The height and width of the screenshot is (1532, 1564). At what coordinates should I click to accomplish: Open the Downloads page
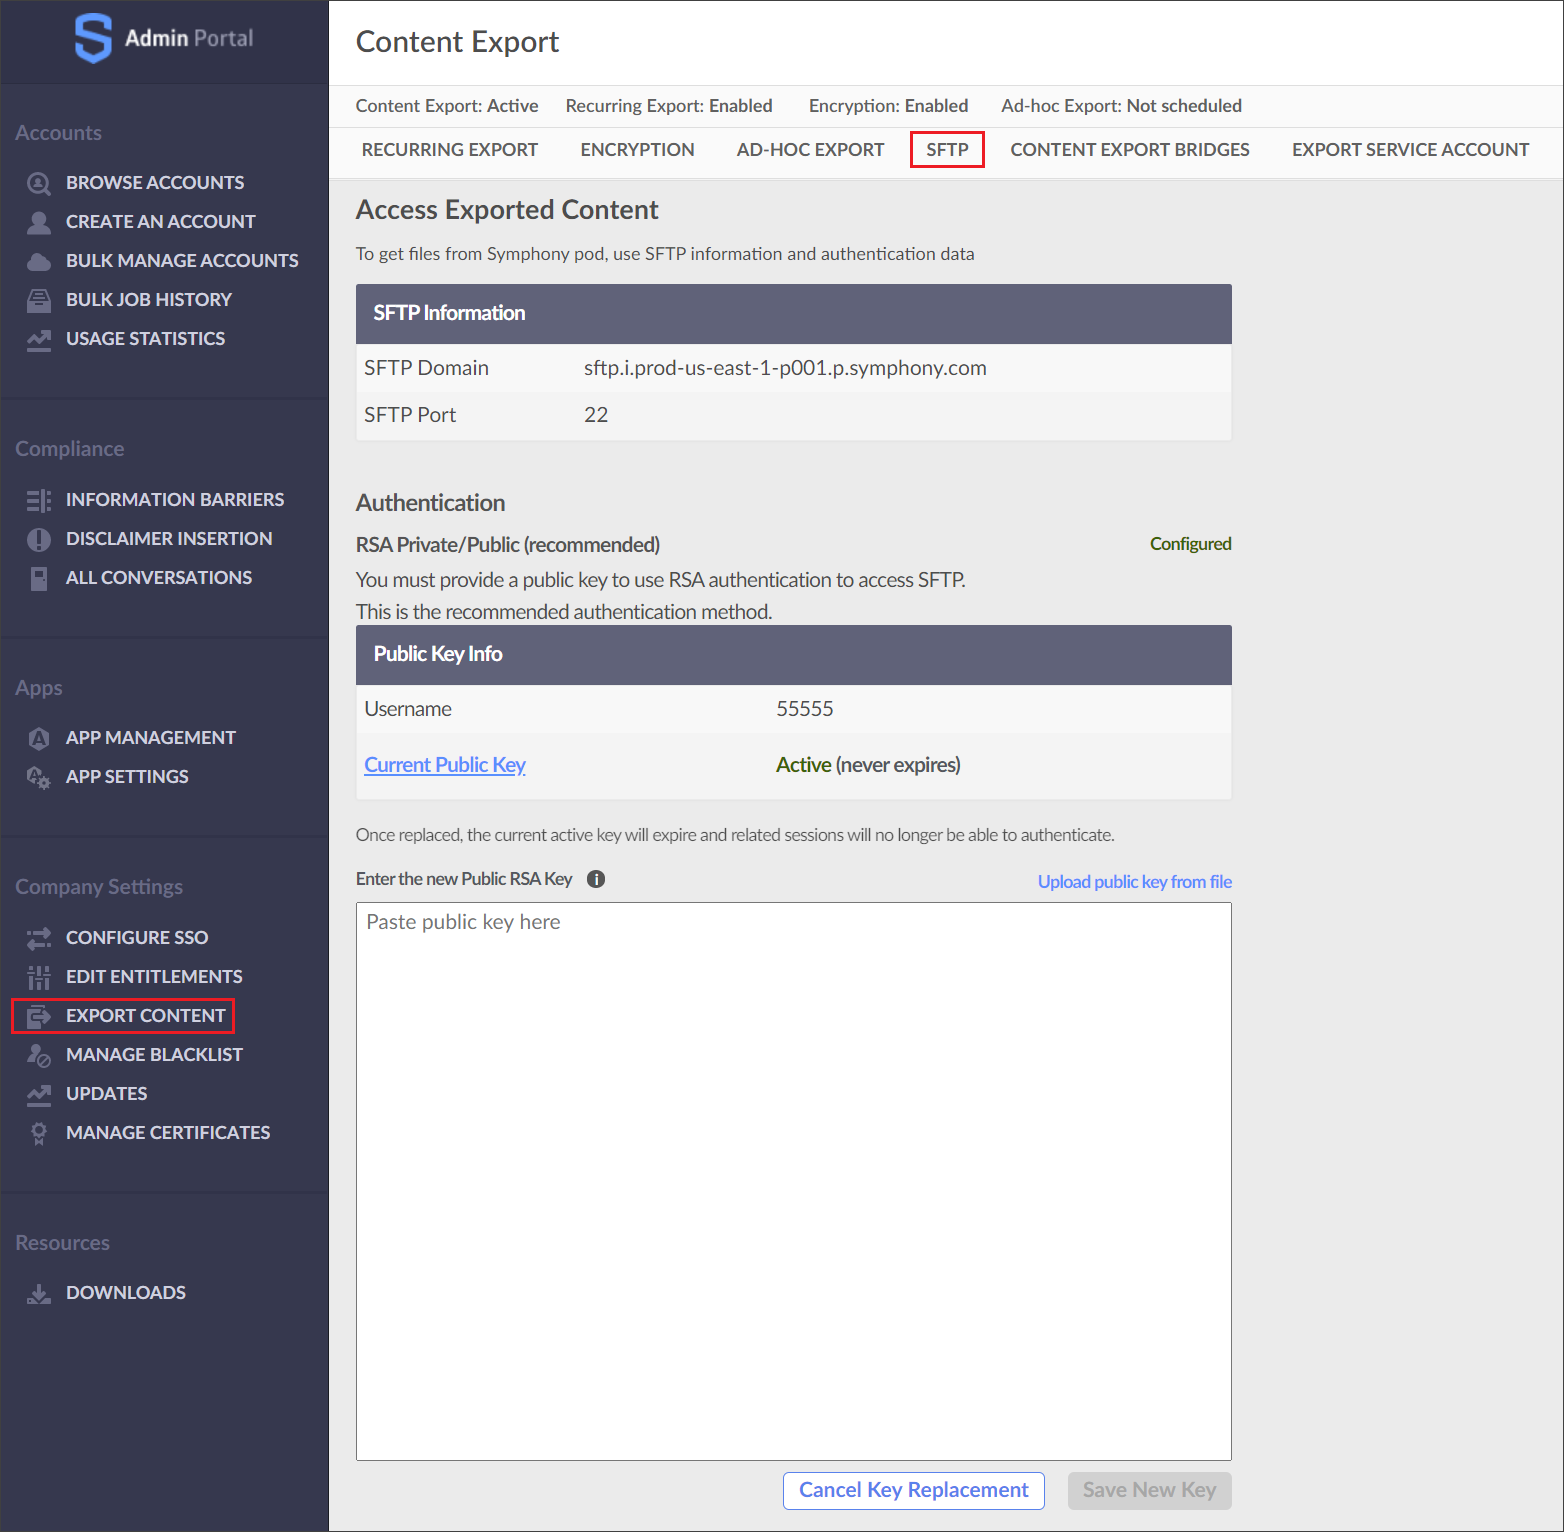[x=126, y=1293]
